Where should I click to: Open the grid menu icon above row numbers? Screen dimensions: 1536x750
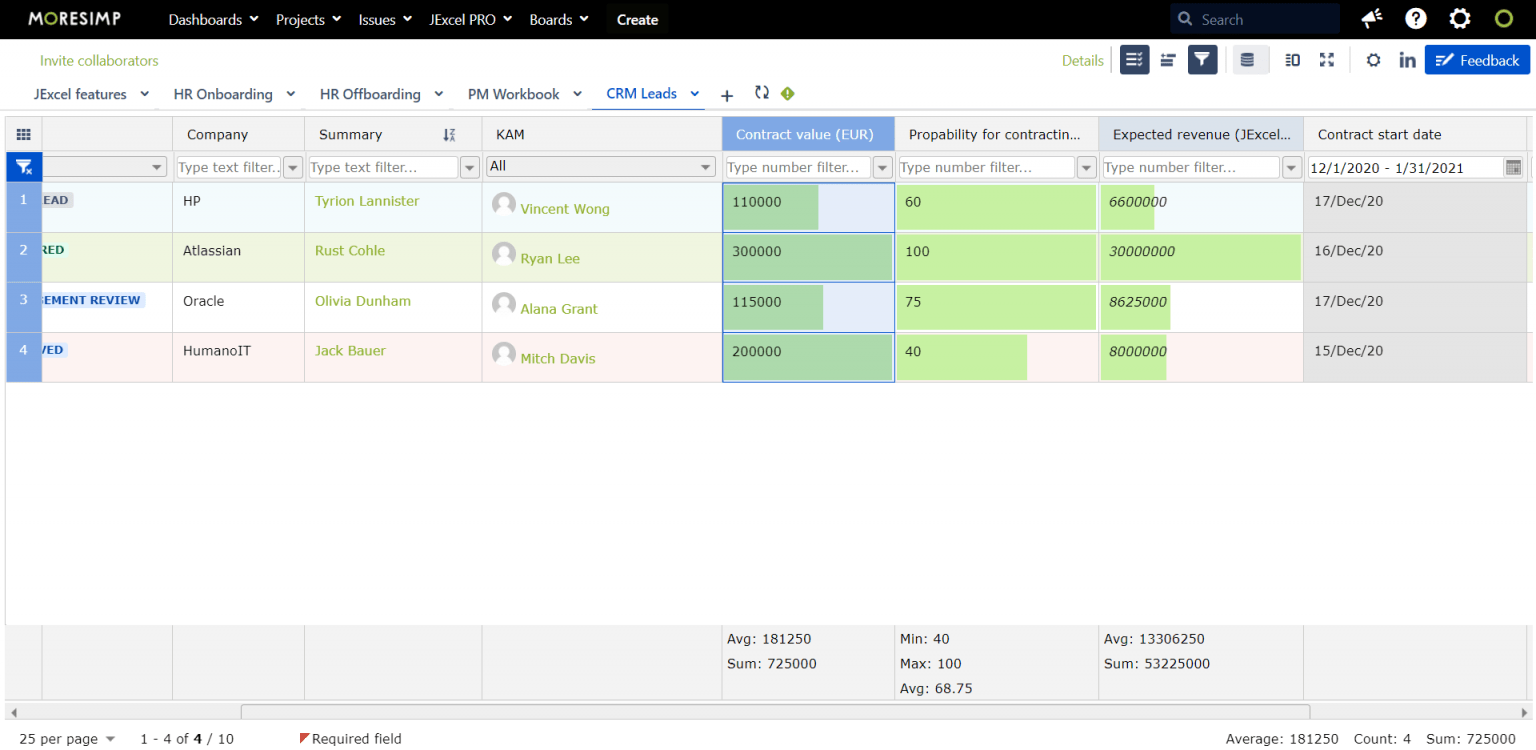(23, 133)
